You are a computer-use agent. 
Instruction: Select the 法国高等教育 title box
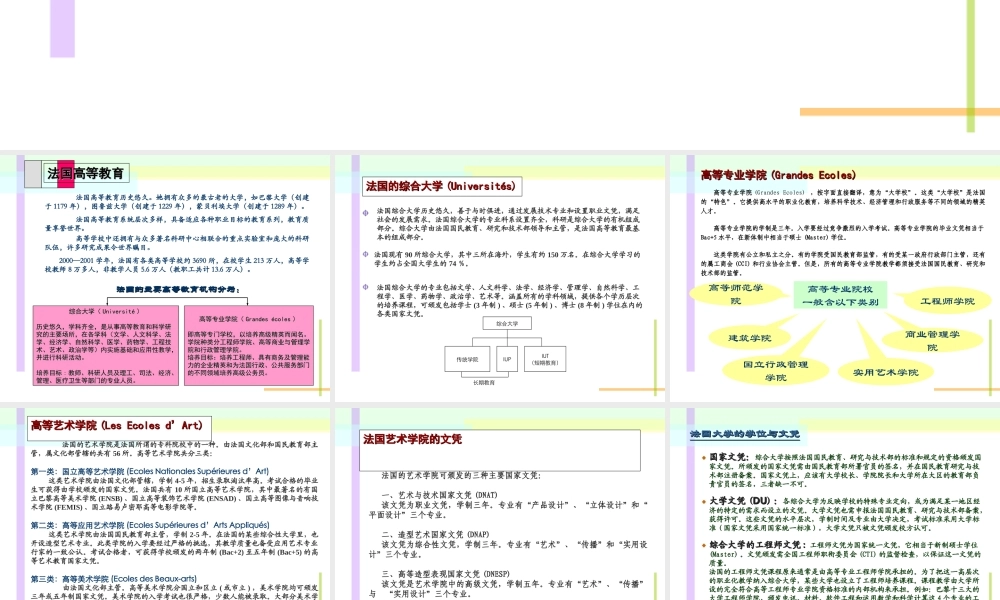(x=85, y=170)
